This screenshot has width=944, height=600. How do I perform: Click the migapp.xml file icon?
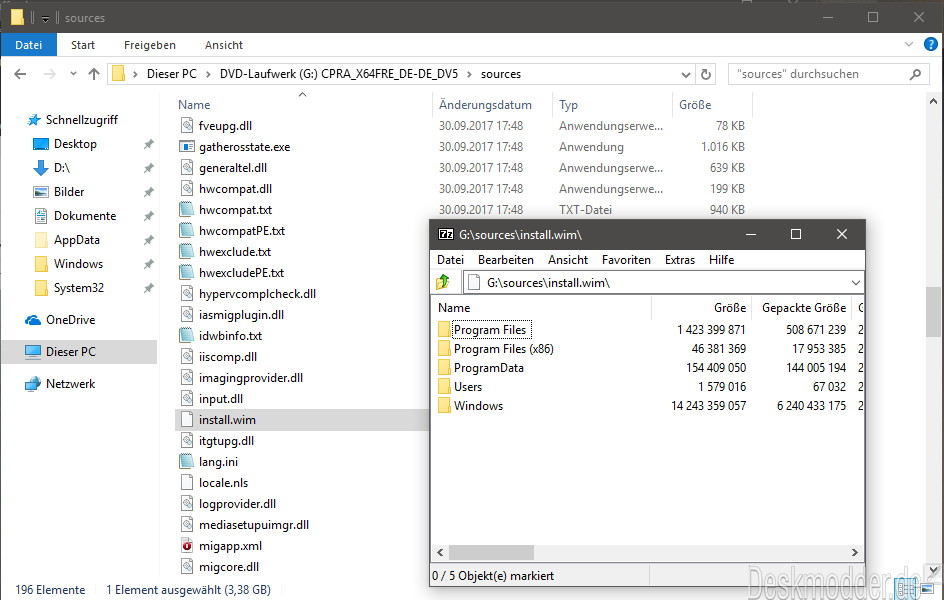187,546
